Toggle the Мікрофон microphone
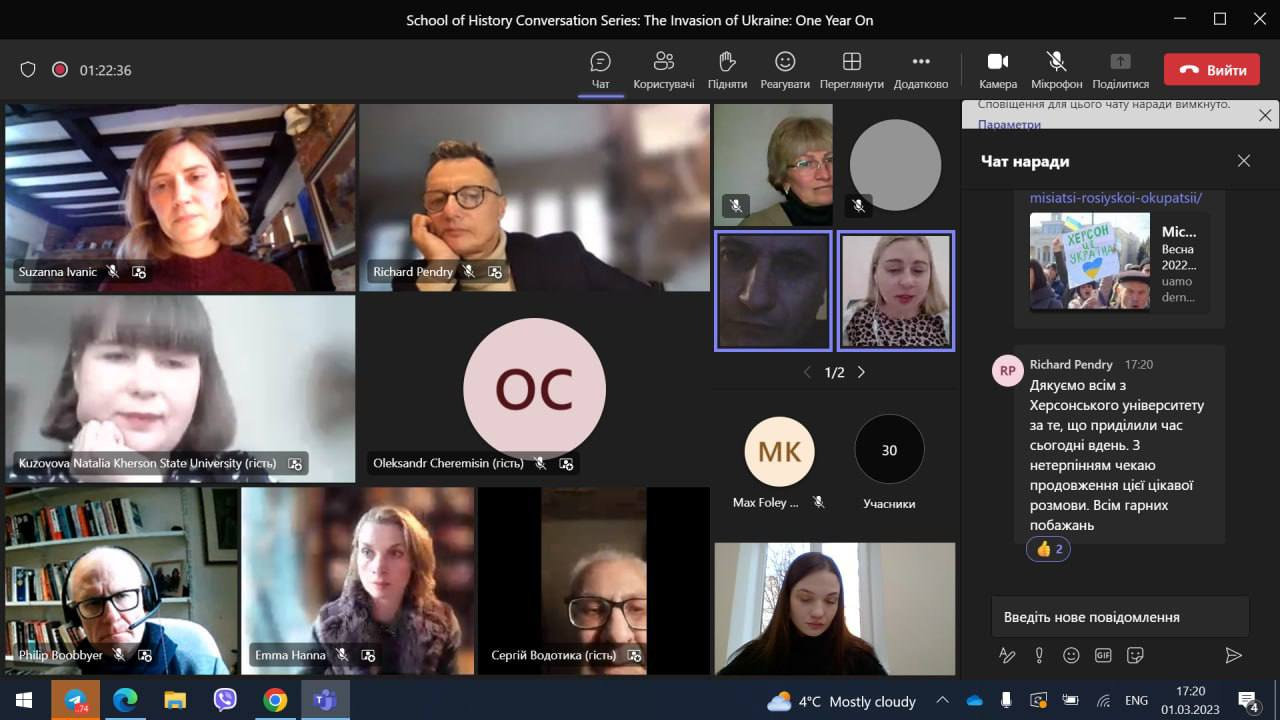 (x=1056, y=70)
